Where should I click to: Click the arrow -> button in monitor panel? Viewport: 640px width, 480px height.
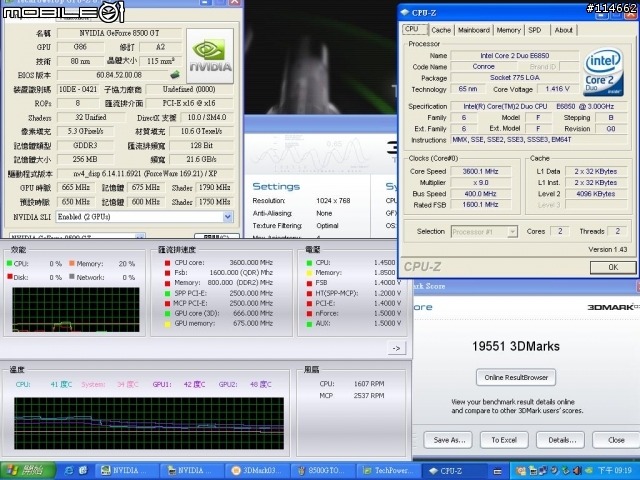pyautogui.click(x=396, y=348)
